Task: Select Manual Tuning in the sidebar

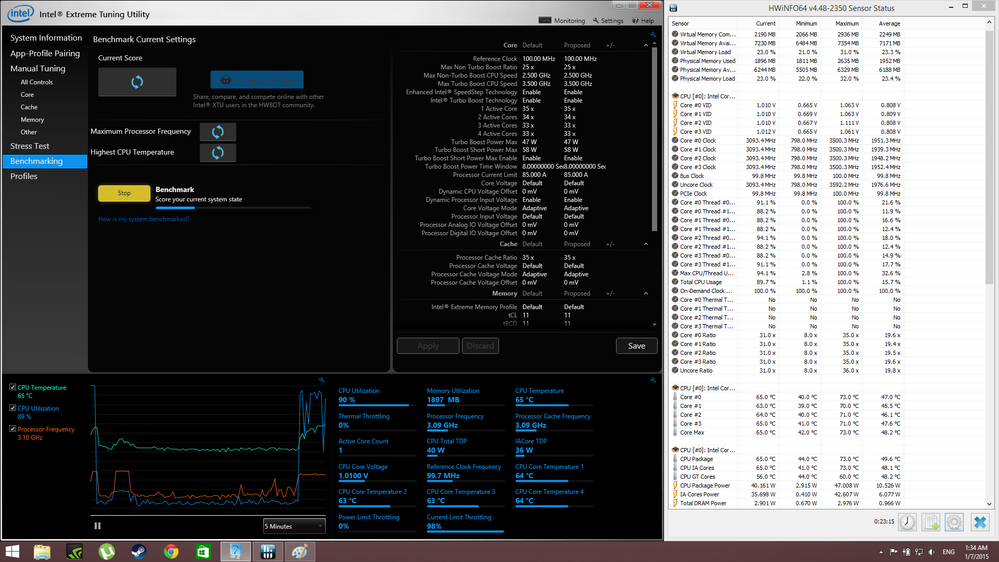Action: tap(38, 69)
